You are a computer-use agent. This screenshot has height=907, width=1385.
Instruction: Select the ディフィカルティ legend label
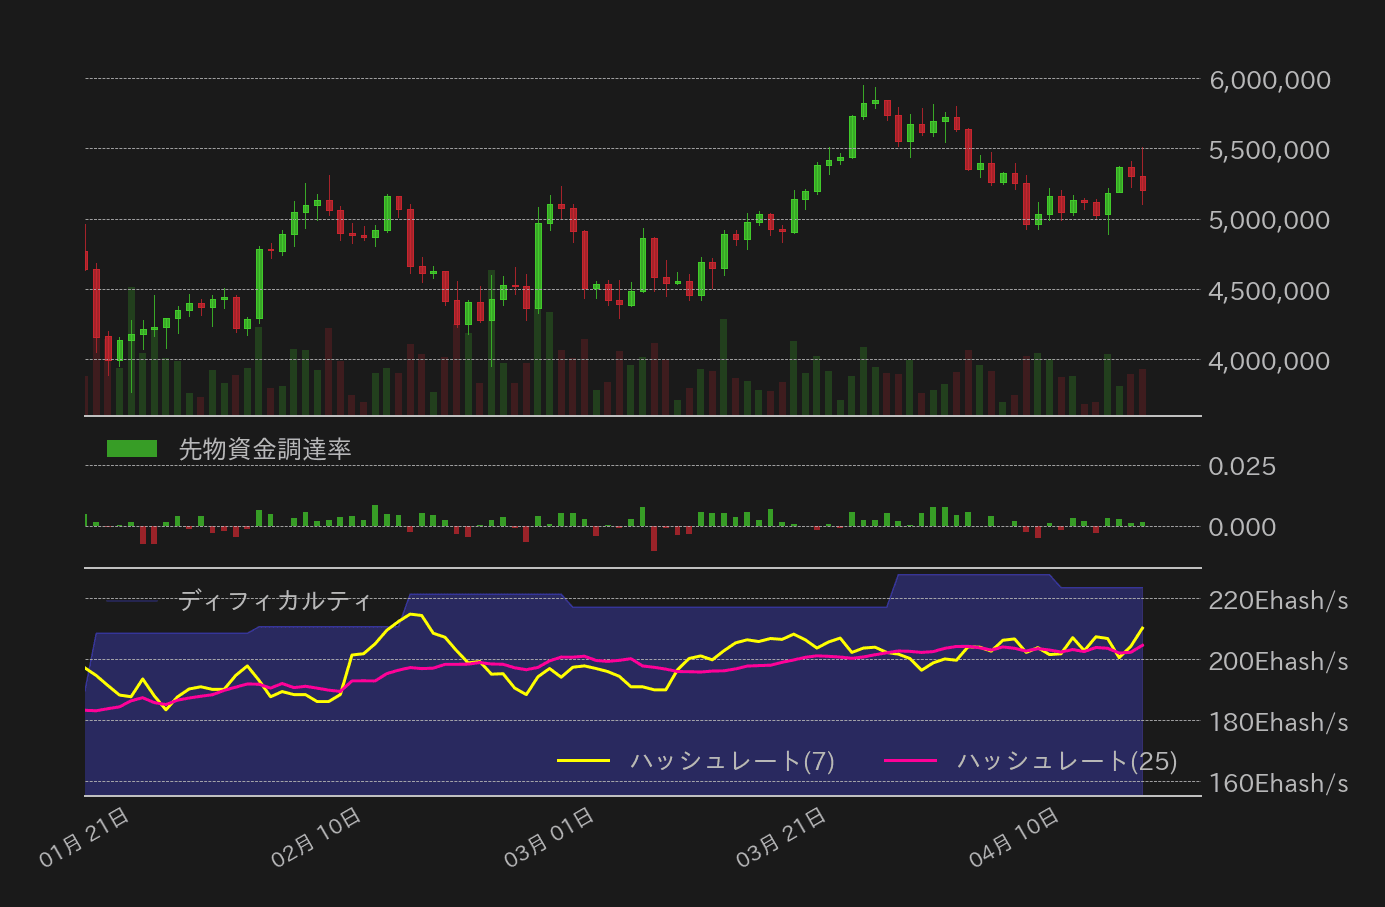tap(273, 601)
